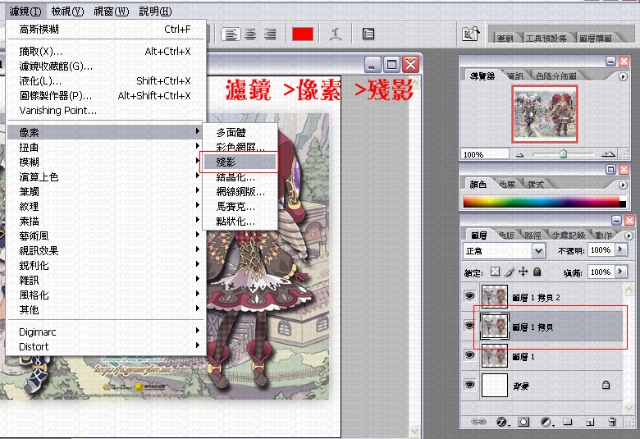640x439 pixels.
Task: Switch to the 色階分佈圖 tab
Action: [x=556, y=76]
